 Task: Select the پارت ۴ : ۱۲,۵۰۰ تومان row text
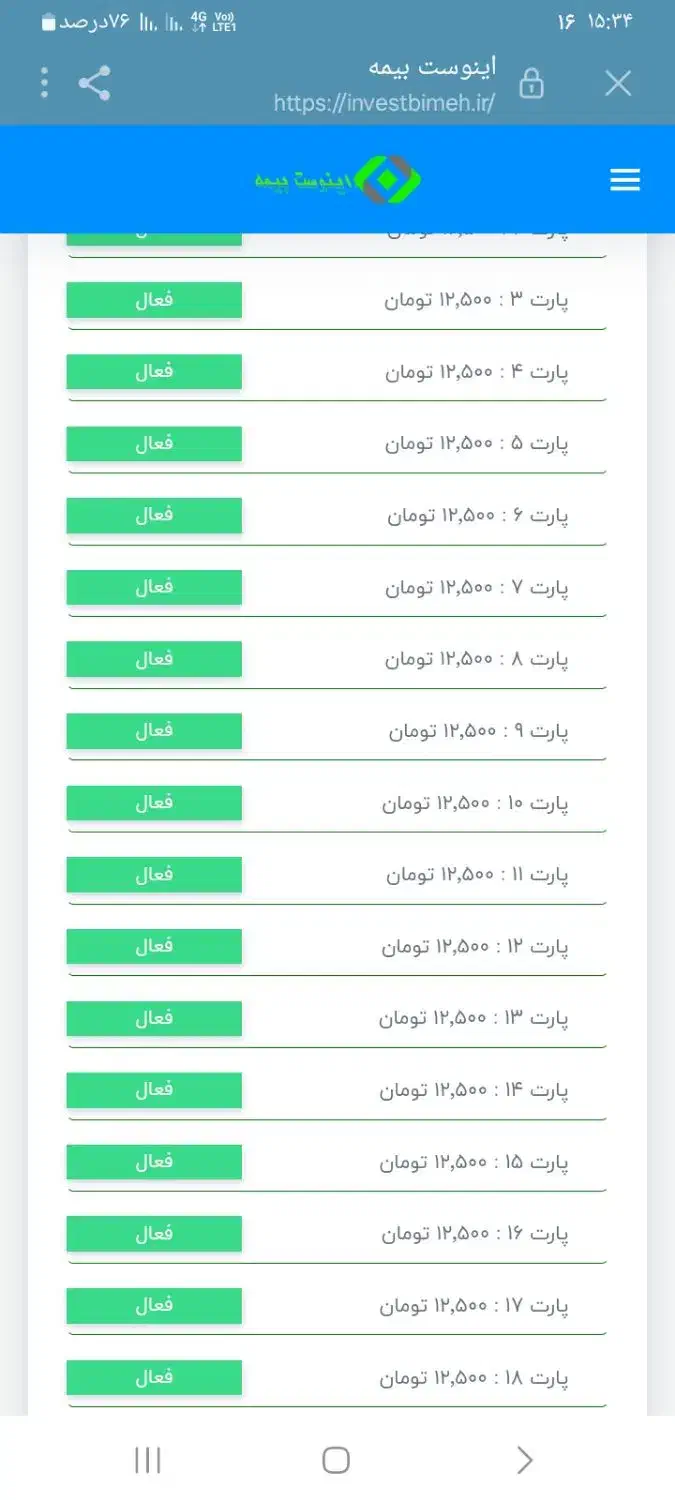[477, 372]
